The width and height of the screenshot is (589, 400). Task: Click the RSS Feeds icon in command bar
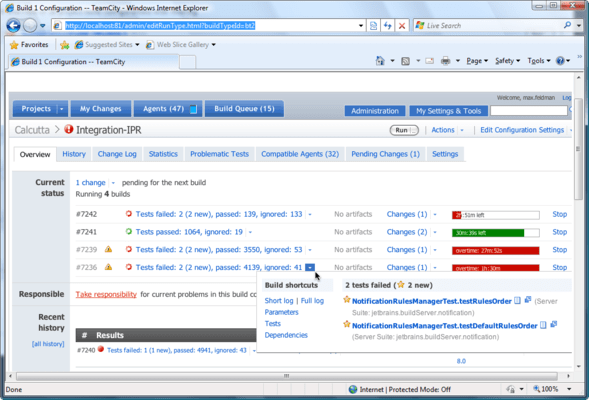pyautogui.click(x=405, y=61)
